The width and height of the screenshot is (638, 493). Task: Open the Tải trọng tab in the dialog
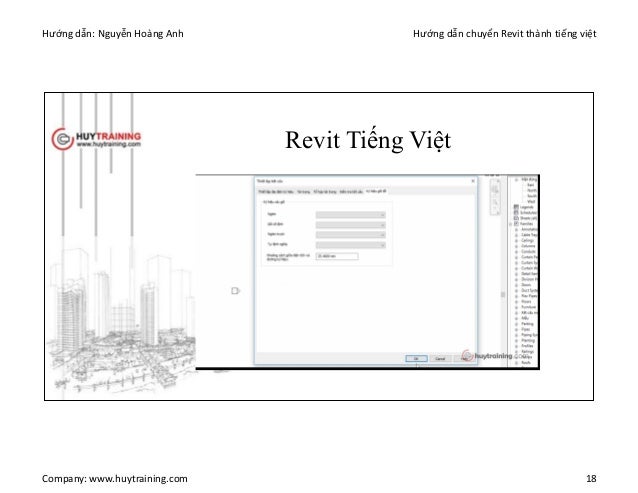[304, 192]
